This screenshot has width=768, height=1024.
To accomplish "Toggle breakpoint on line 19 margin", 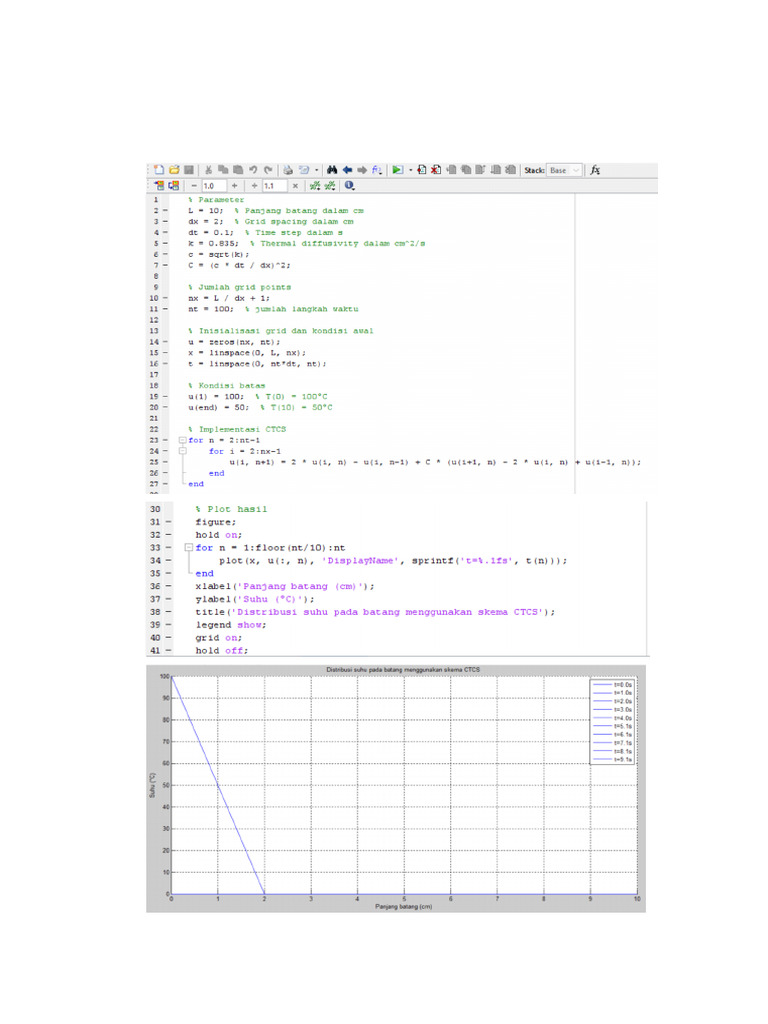I will click(x=164, y=396).
